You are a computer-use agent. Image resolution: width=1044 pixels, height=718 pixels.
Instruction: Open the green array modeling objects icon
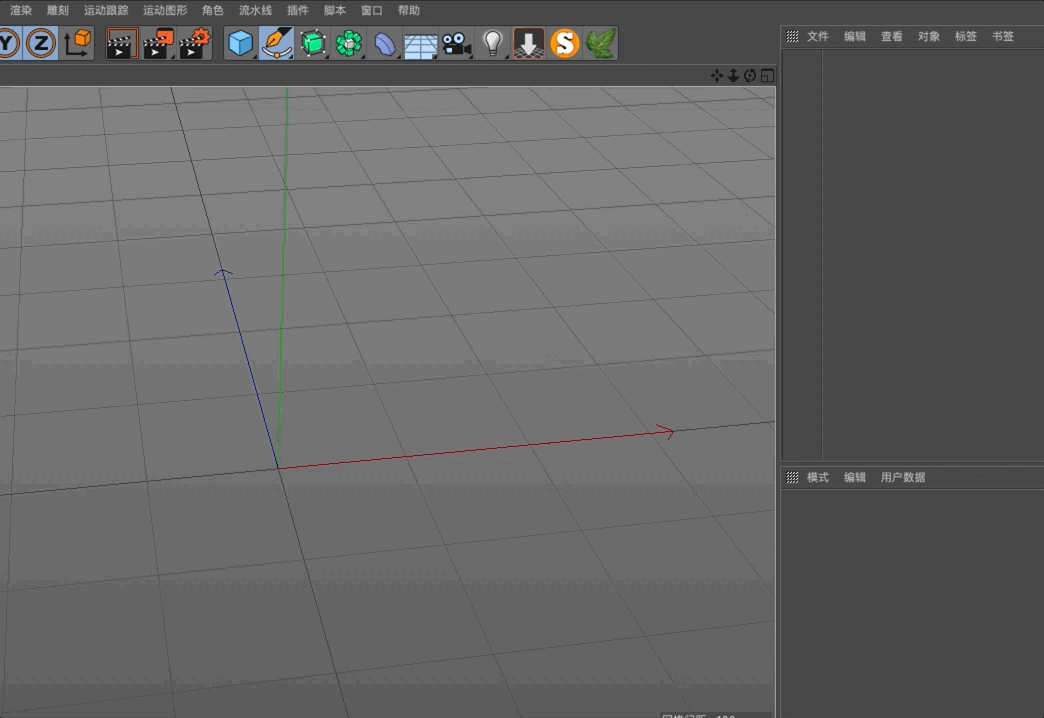[x=348, y=43]
